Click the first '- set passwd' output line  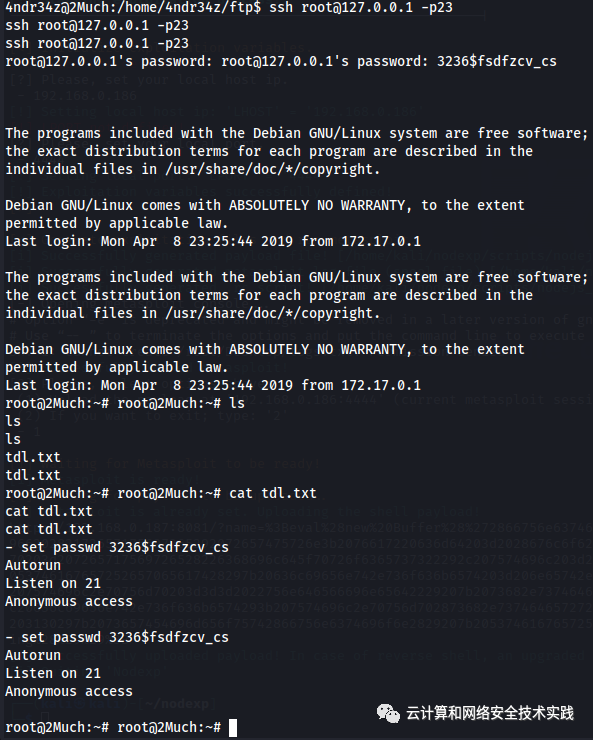(x=117, y=547)
